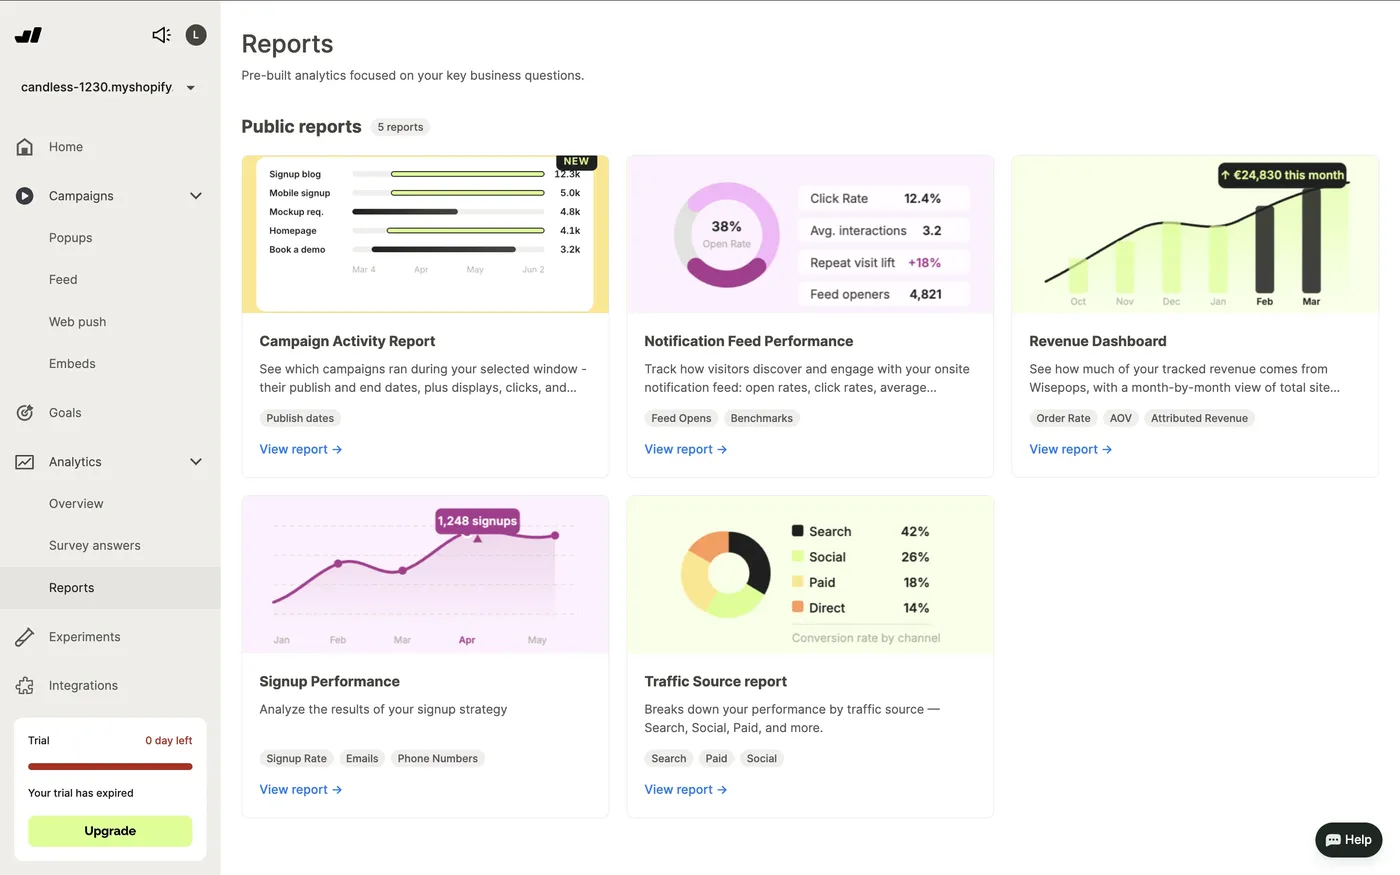Viewport: 1400px width, 875px height.
Task: View report for Notification Feed Performance
Action: pos(686,450)
